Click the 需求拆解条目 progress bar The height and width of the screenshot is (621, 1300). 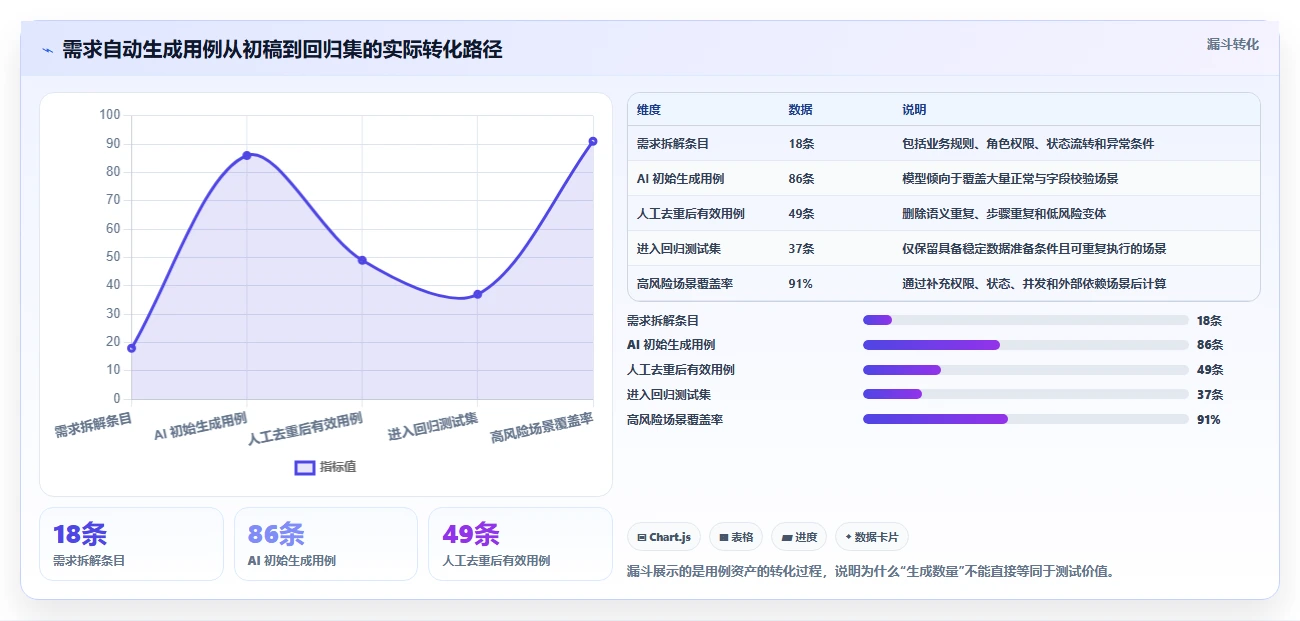1025,320
